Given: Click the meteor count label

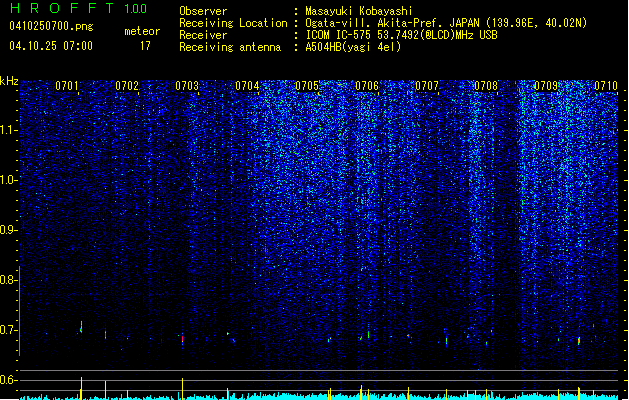Looking at the screenshot, I should [x=142, y=31].
